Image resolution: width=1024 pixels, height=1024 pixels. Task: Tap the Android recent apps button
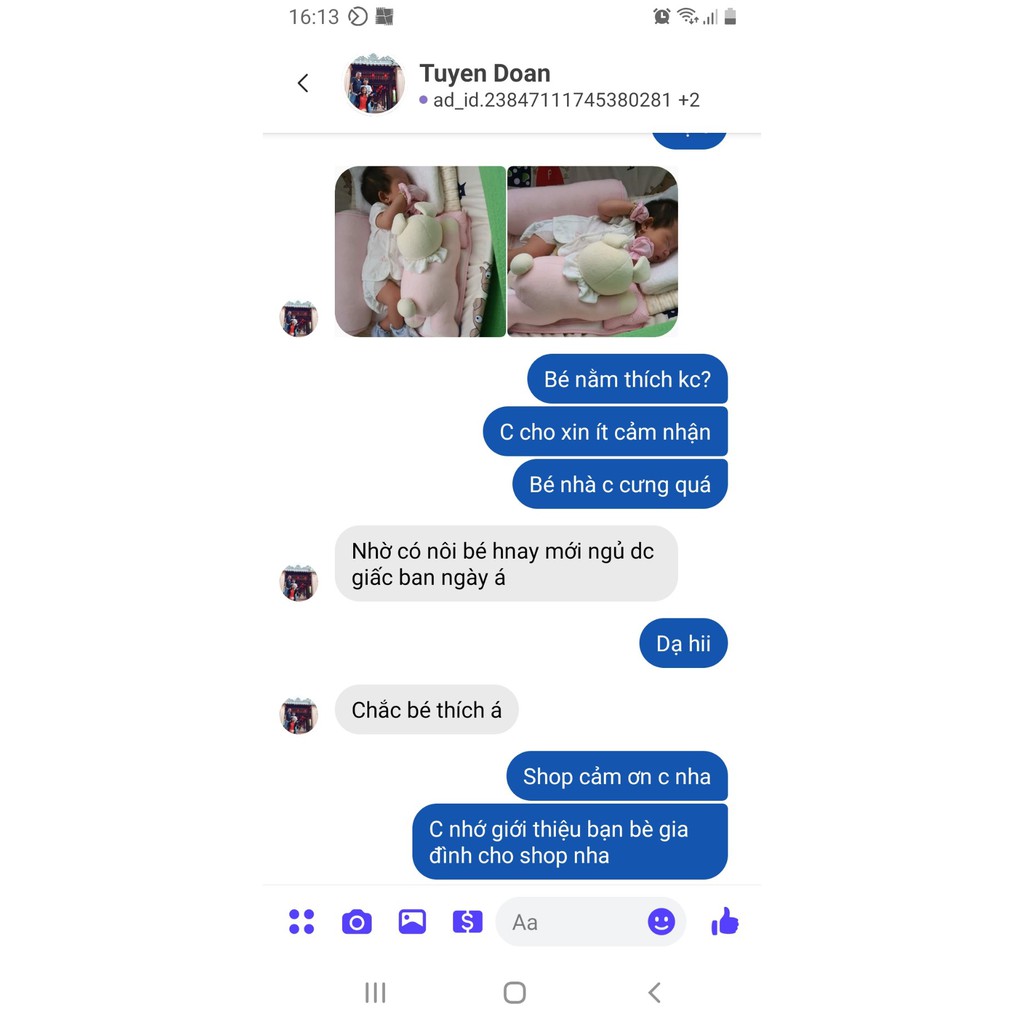[376, 993]
